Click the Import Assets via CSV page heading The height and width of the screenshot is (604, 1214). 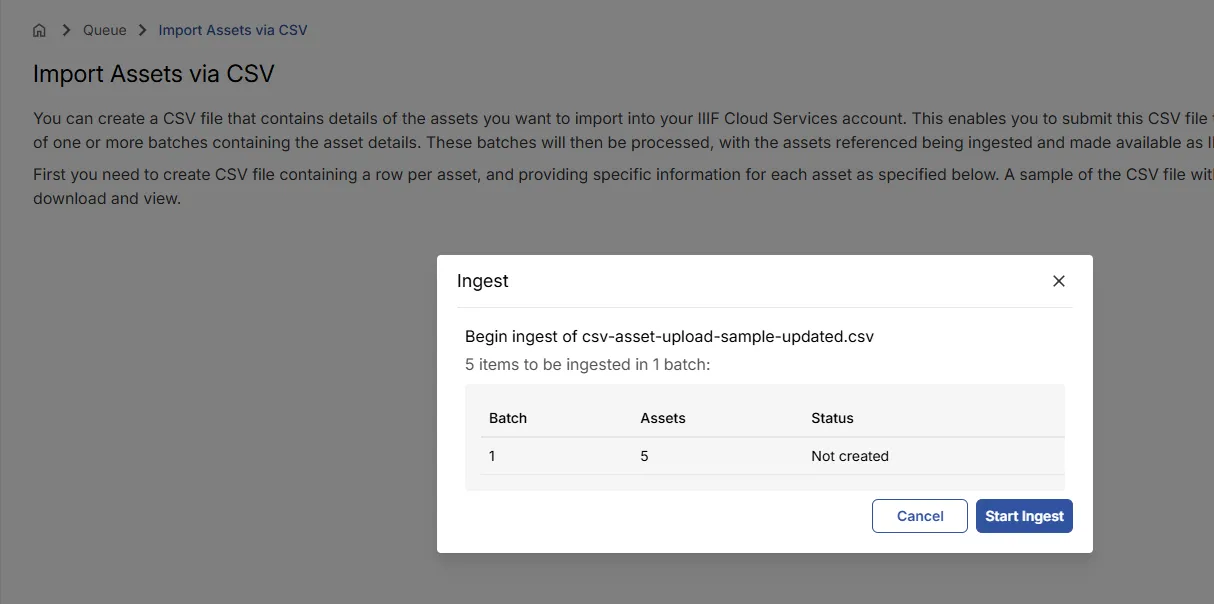click(154, 74)
